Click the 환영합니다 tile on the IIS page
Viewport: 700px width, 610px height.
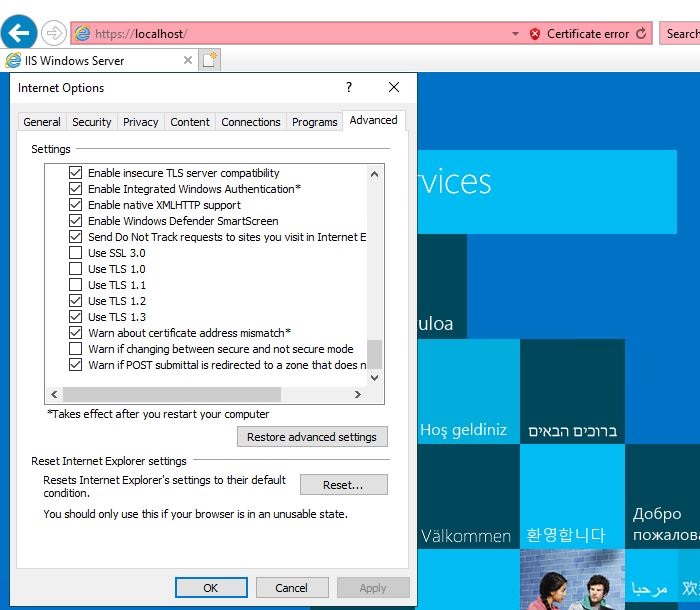click(572, 496)
